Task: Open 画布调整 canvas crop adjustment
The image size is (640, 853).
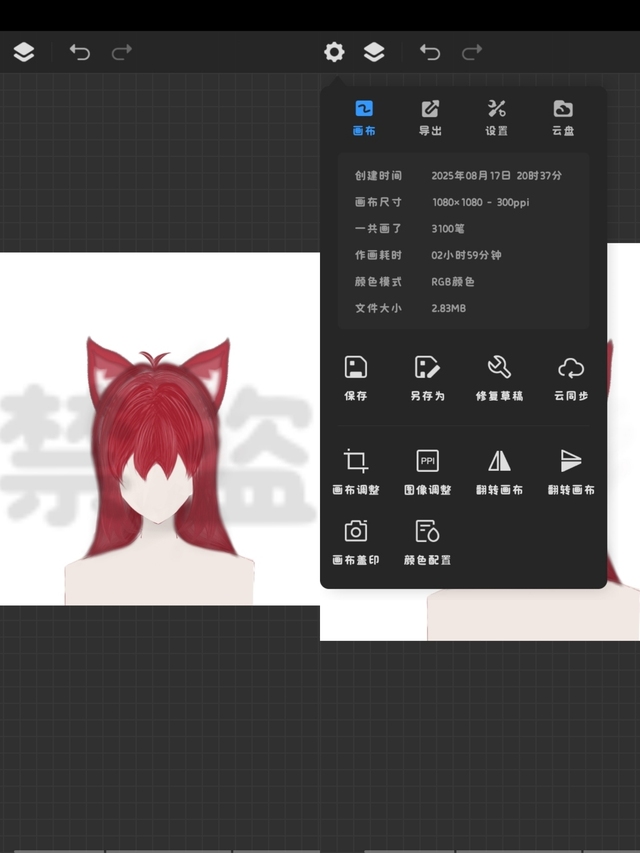Action: pos(356,472)
